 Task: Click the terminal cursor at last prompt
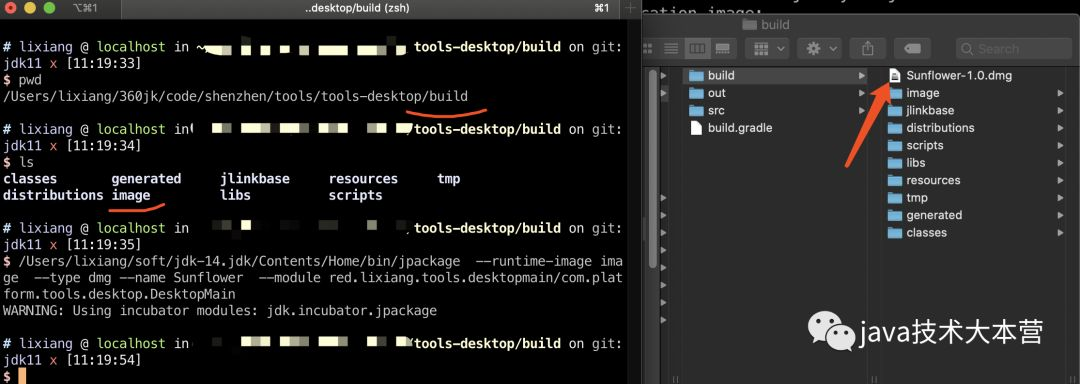(x=22, y=376)
